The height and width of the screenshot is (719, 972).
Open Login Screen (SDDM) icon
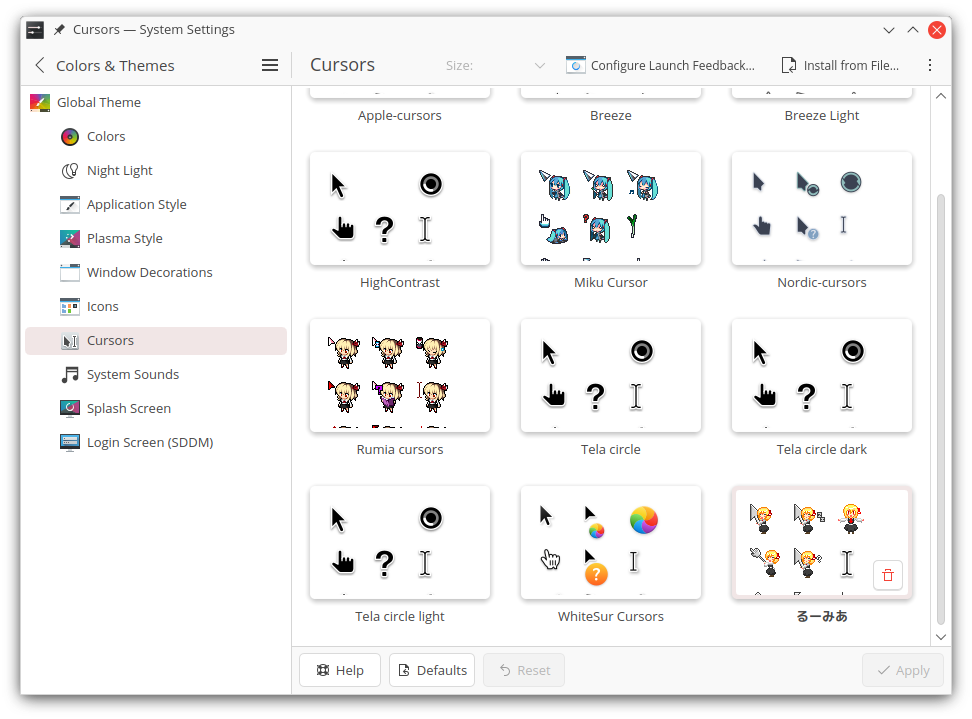70,443
